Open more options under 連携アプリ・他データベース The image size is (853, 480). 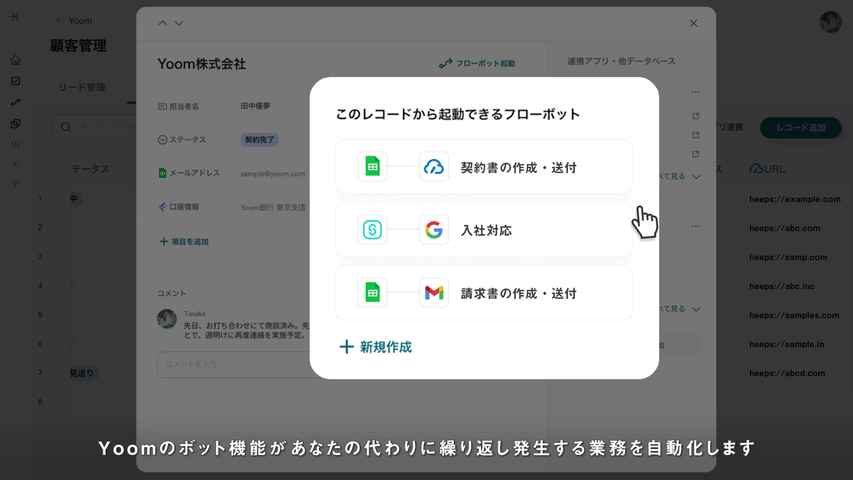point(696,91)
